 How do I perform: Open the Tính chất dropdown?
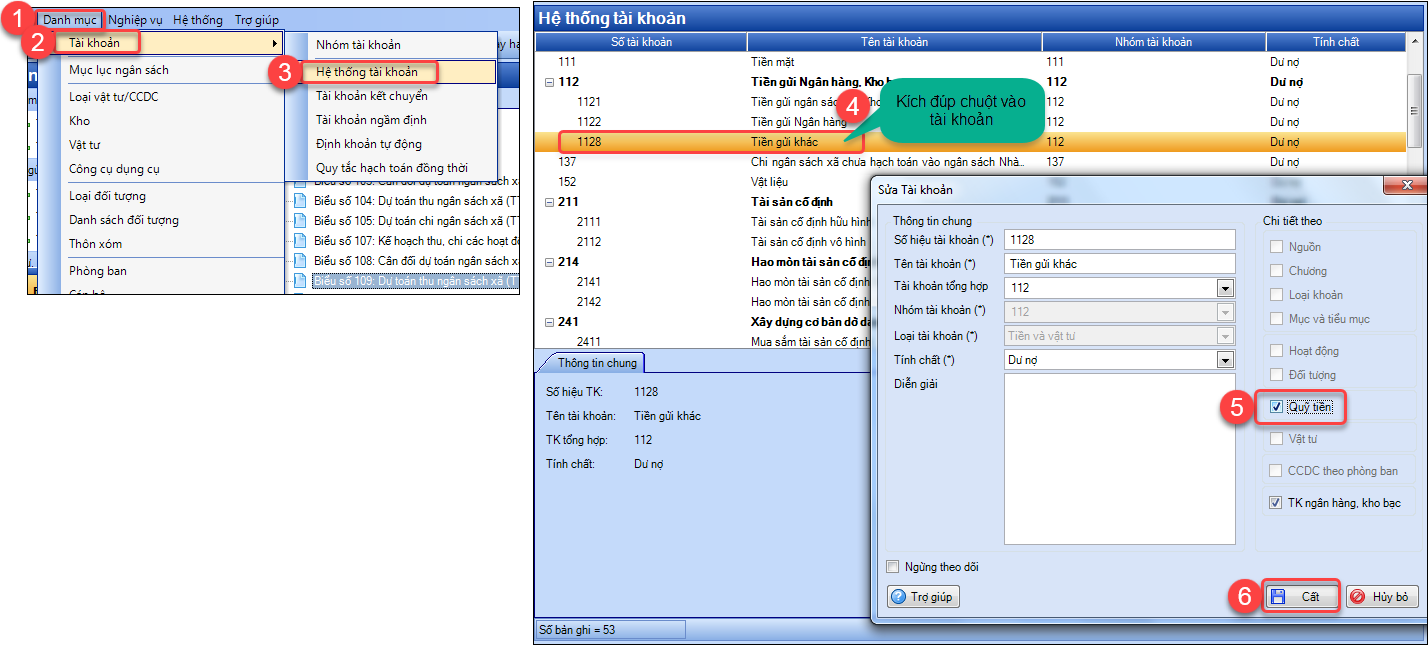1225,360
